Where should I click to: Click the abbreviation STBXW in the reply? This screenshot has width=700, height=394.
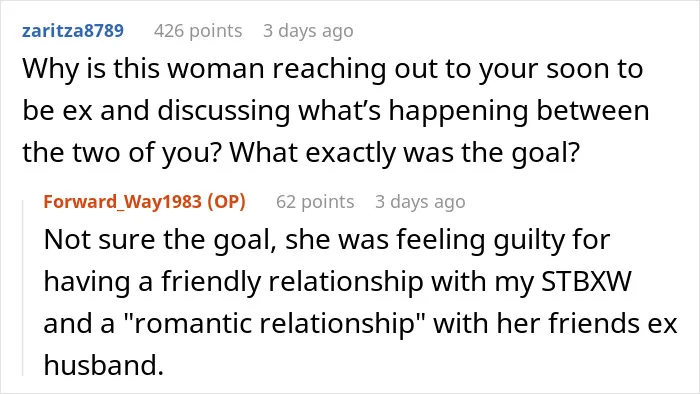(x=587, y=282)
